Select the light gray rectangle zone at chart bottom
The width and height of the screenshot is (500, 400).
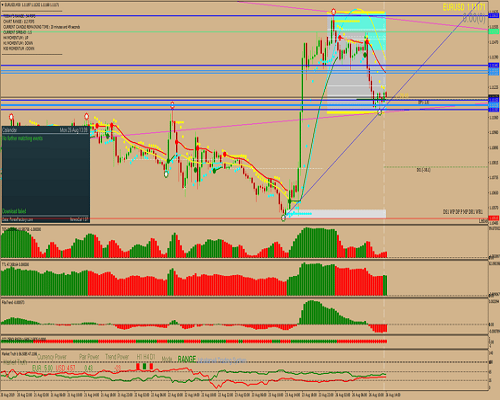(x=337, y=213)
